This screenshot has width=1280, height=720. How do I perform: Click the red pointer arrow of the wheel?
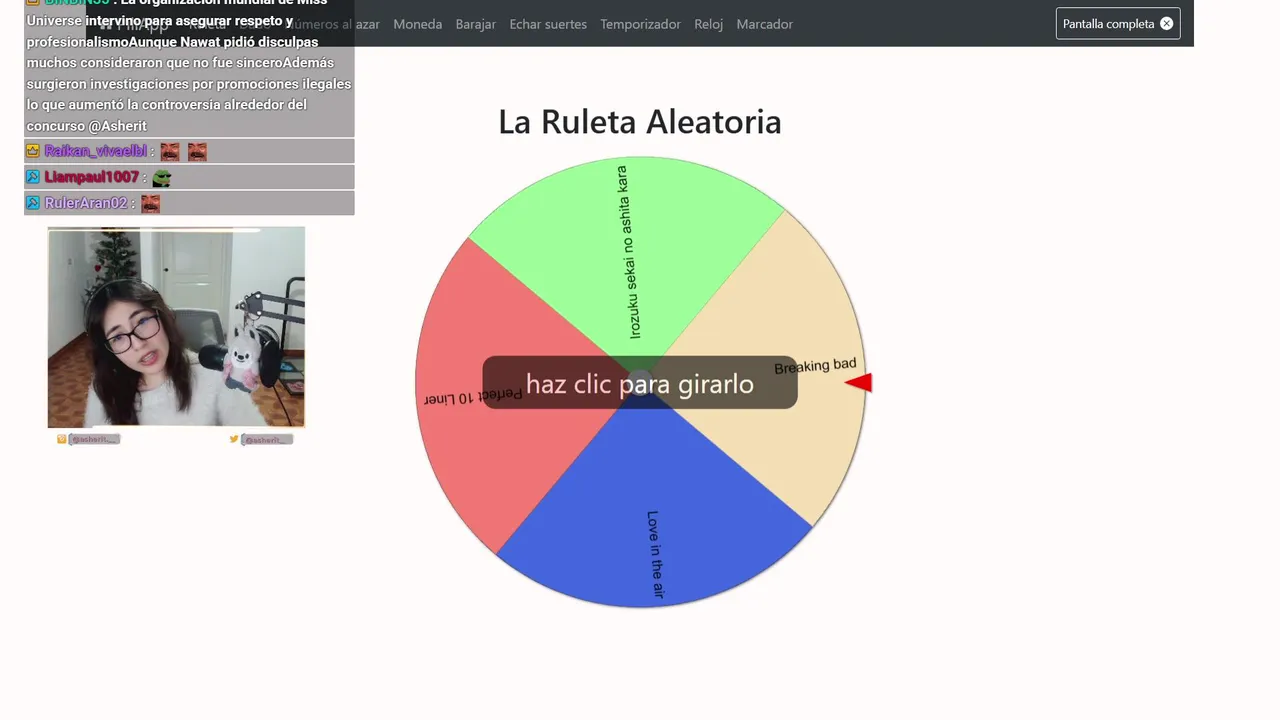[859, 382]
